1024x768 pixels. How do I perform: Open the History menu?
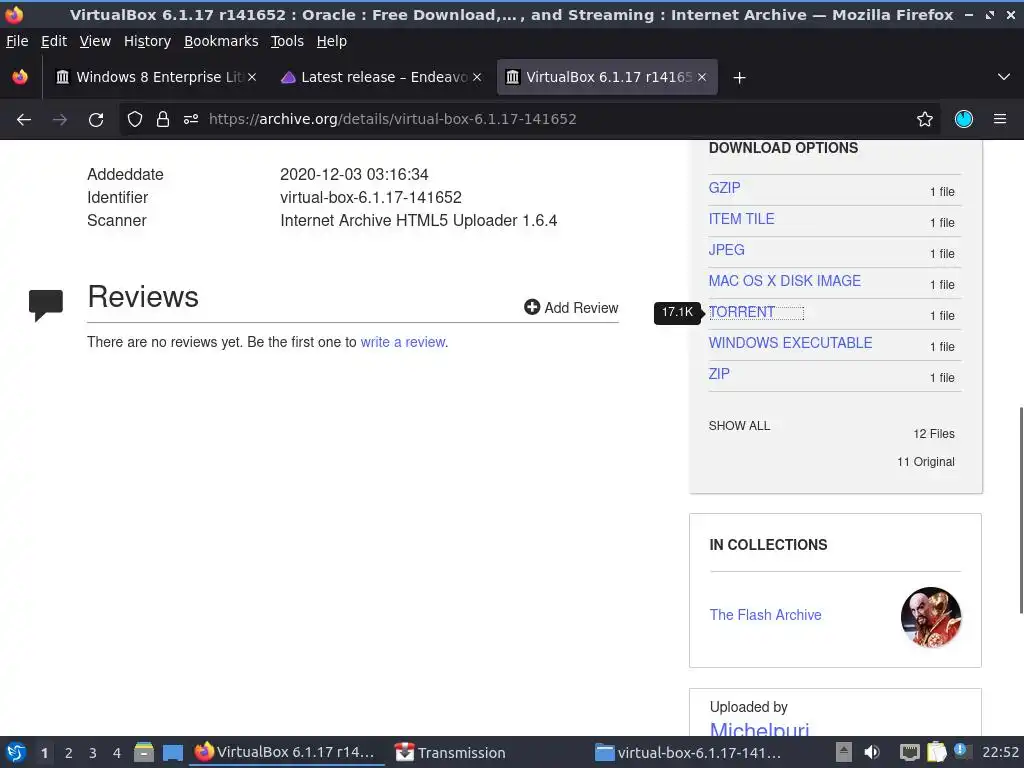pos(148,41)
